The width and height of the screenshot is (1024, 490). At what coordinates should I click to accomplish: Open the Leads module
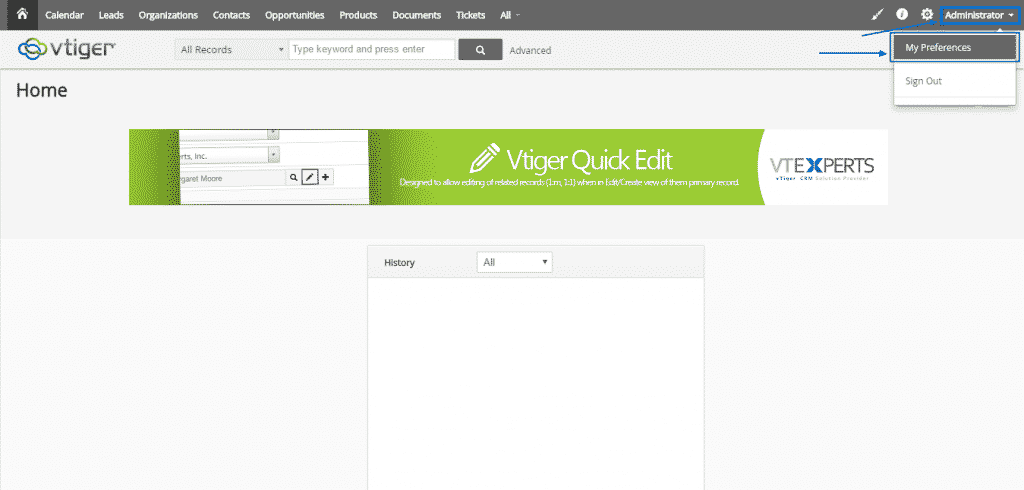click(x=111, y=15)
